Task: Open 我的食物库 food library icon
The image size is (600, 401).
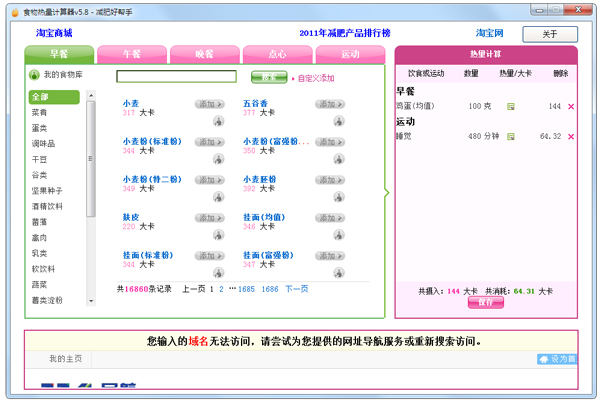Action: pyautogui.click(x=35, y=75)
